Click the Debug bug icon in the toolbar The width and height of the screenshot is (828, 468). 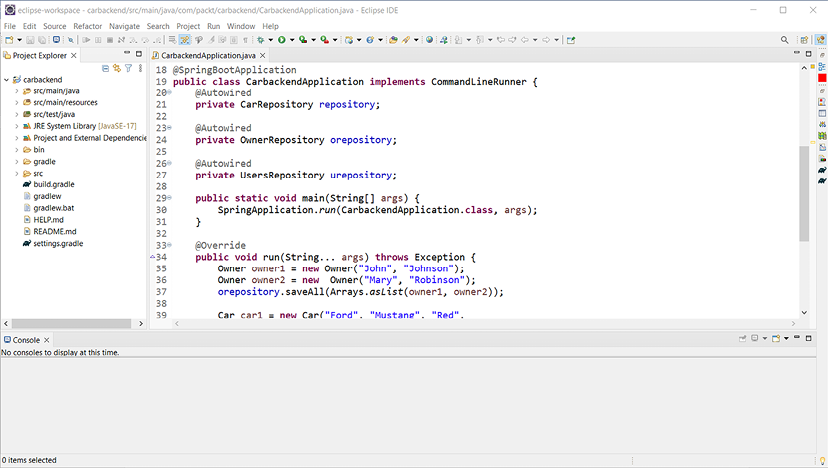point(260,40)
